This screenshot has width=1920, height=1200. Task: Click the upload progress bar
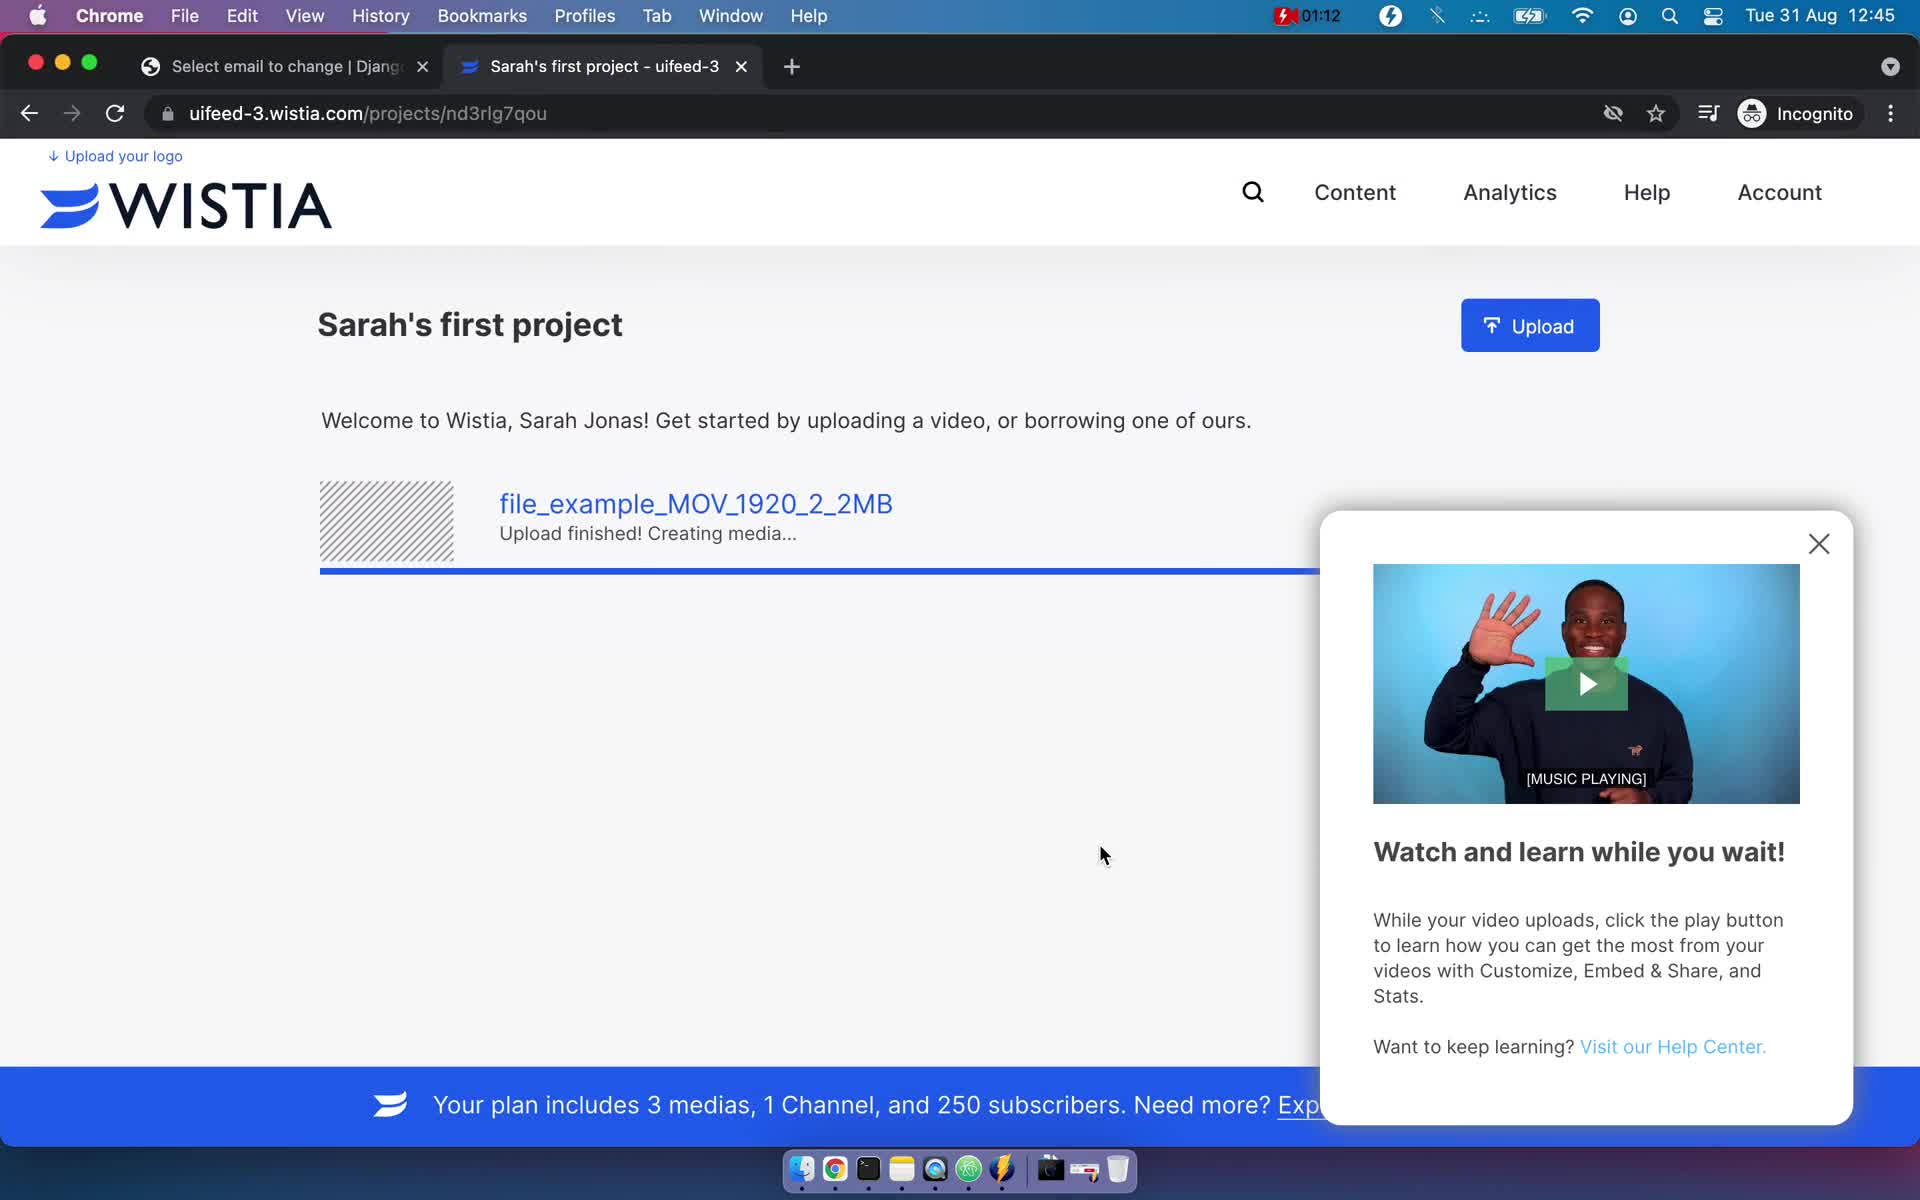point(819,571)
